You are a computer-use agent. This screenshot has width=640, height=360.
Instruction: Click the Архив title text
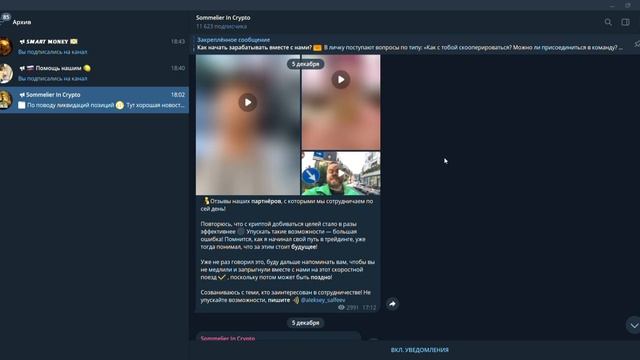(22, 22)
